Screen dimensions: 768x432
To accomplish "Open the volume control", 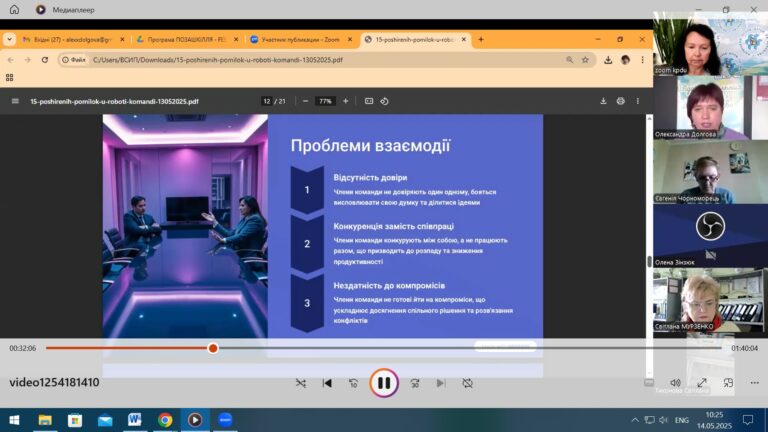I will pyautogui.click(x=675, y=383).
